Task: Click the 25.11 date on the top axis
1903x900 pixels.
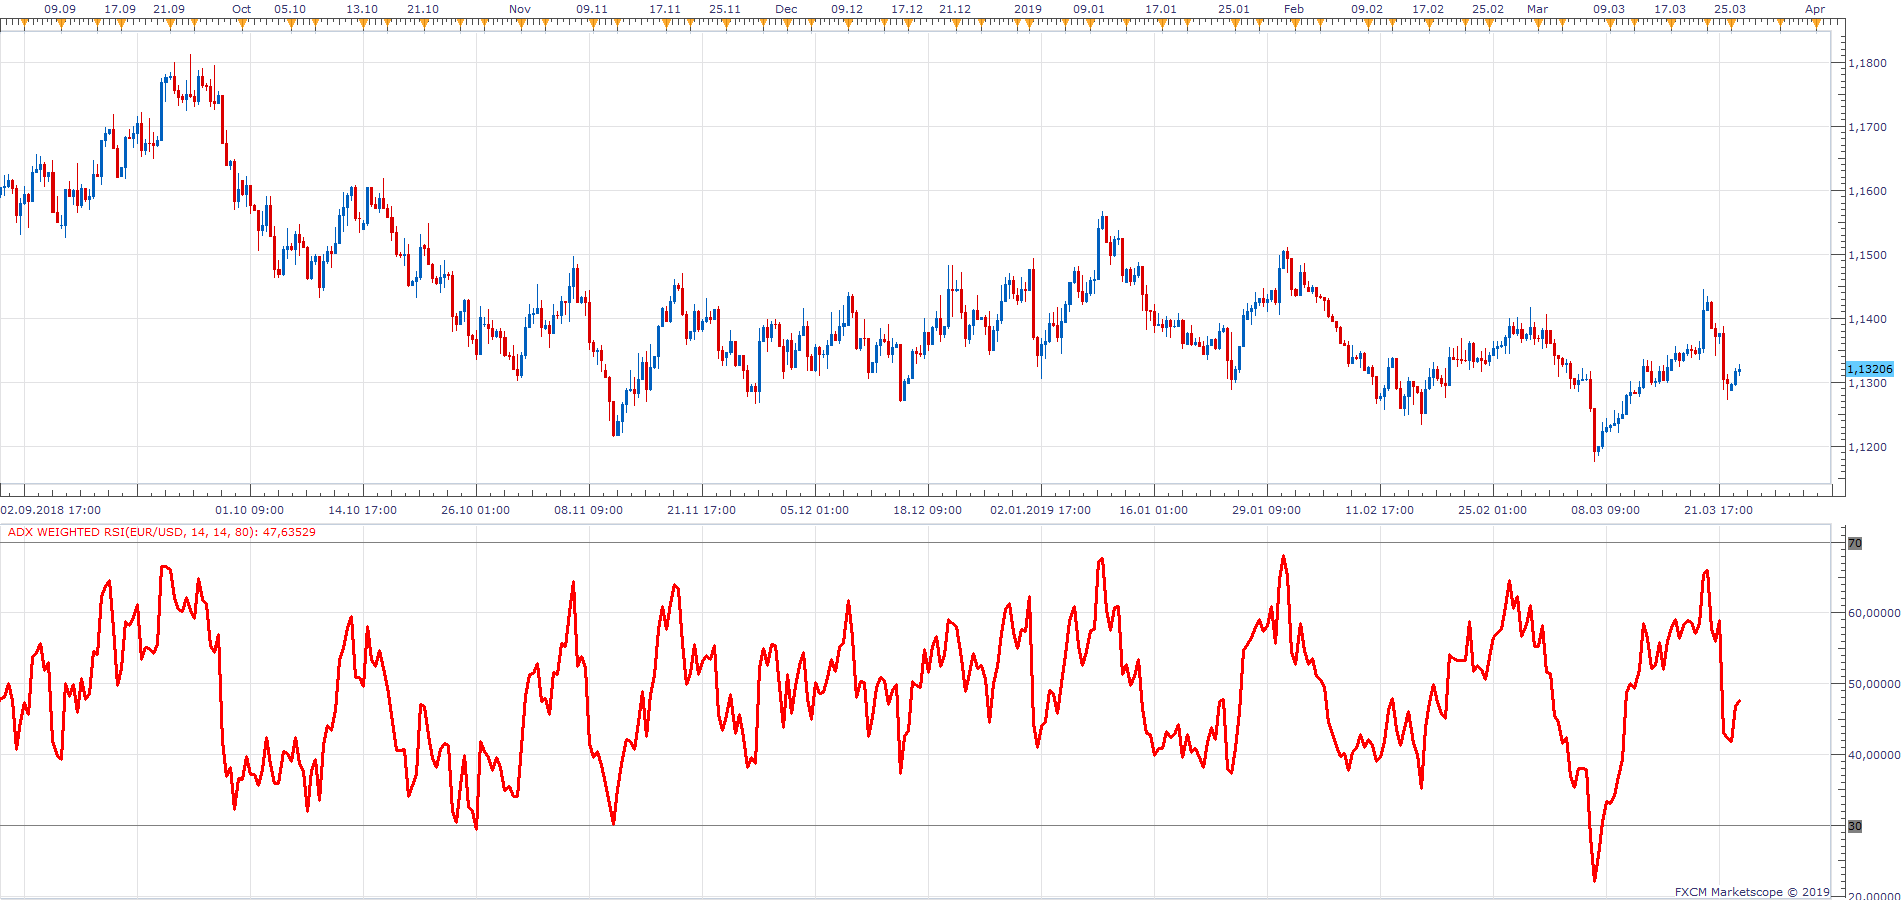Action: click(725, 9)
